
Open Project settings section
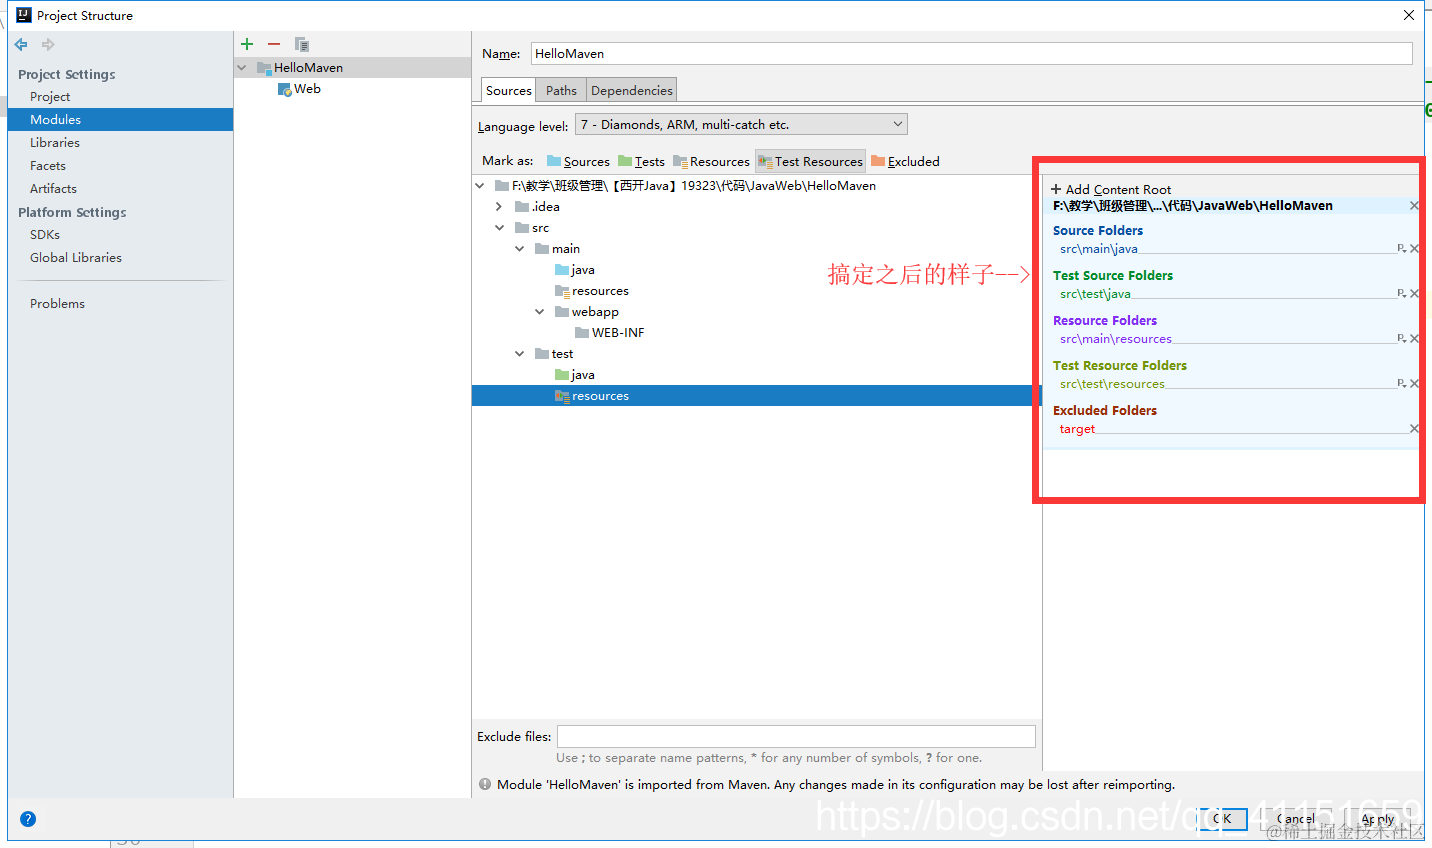tap(50, 97)
